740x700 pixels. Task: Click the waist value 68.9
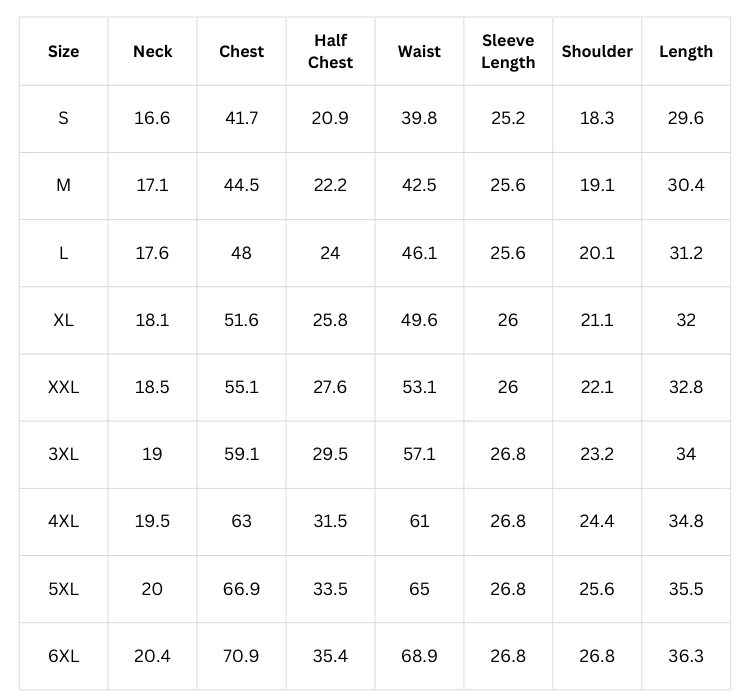pyautogui.click(x=419, y=656)
